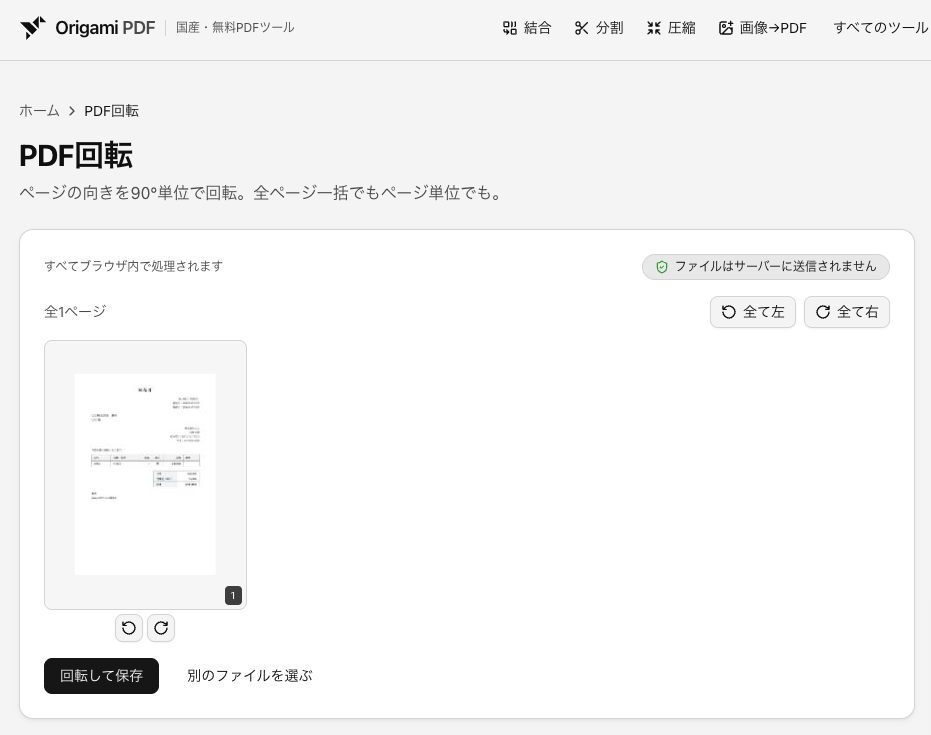Open the 分割 (split) tool
931x735 pixels.
[x=598, y=28]
